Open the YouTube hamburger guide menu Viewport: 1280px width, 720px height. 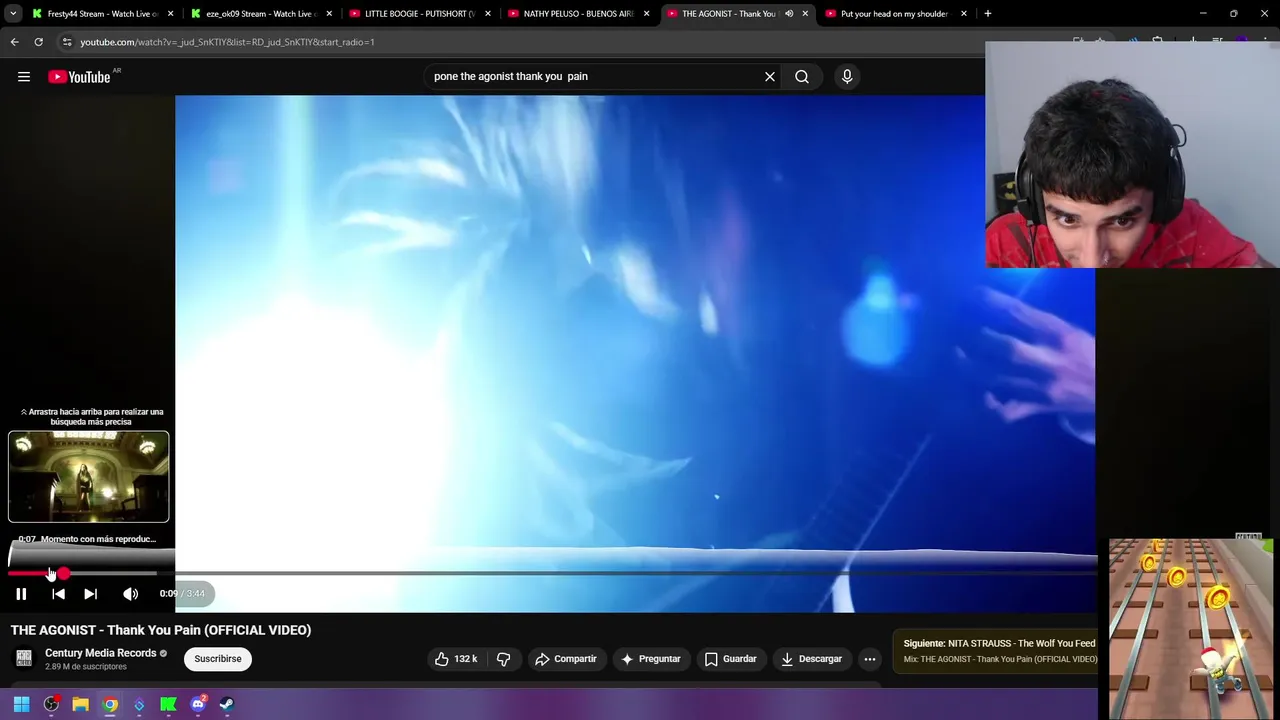point(24,77)
